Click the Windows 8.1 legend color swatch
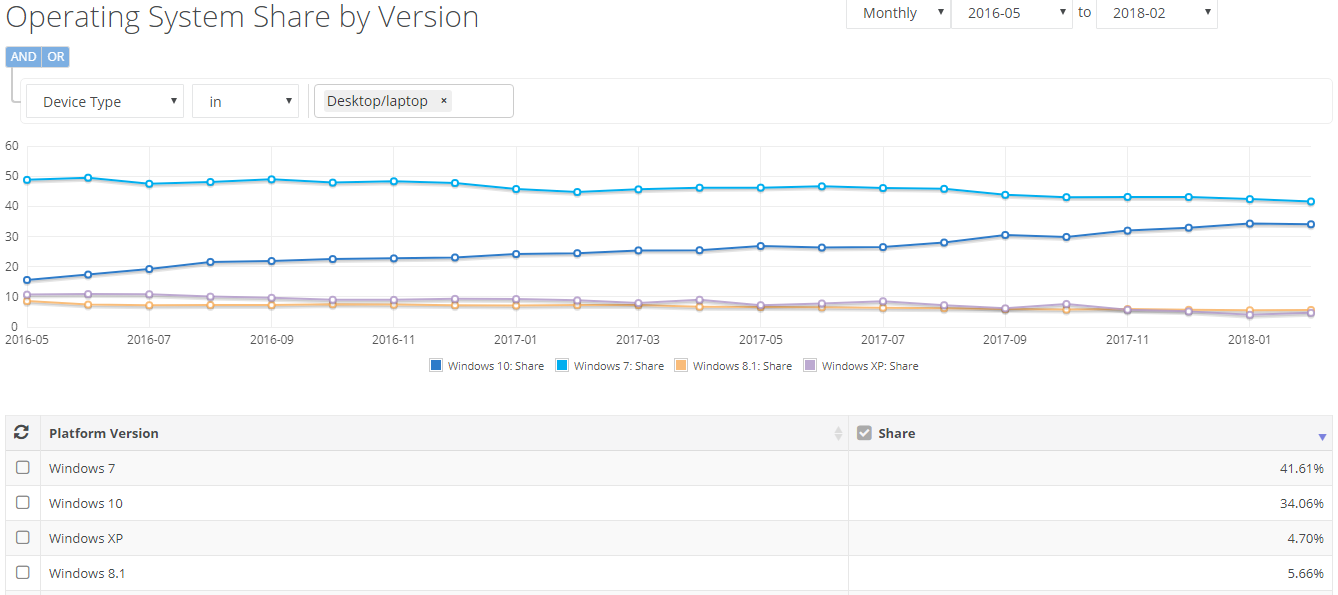Image resolution: width=1338 pixels, height=595 pixels. click(681, 366)
